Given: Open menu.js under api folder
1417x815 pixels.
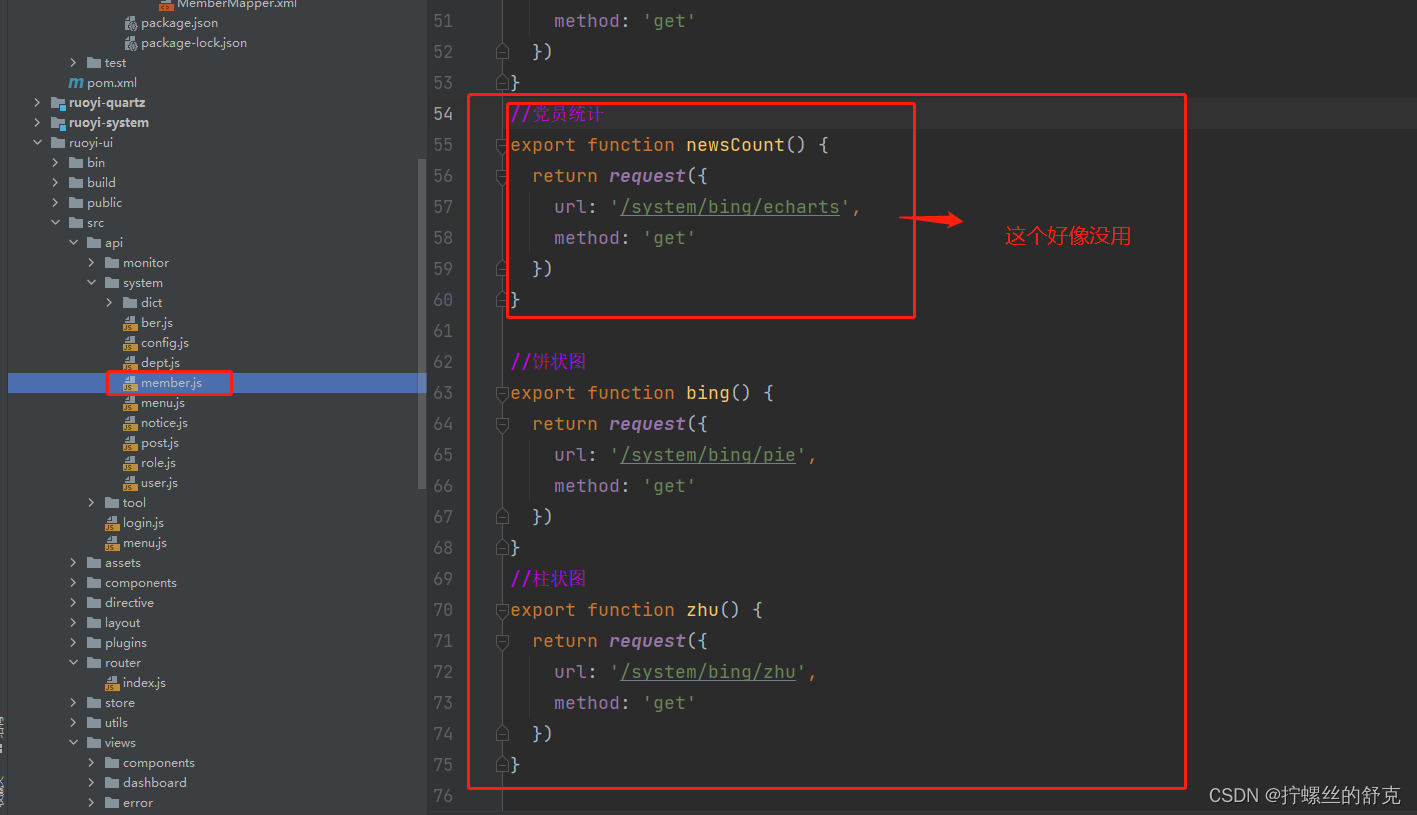Looking at the screenshot, I should (145, 543).
